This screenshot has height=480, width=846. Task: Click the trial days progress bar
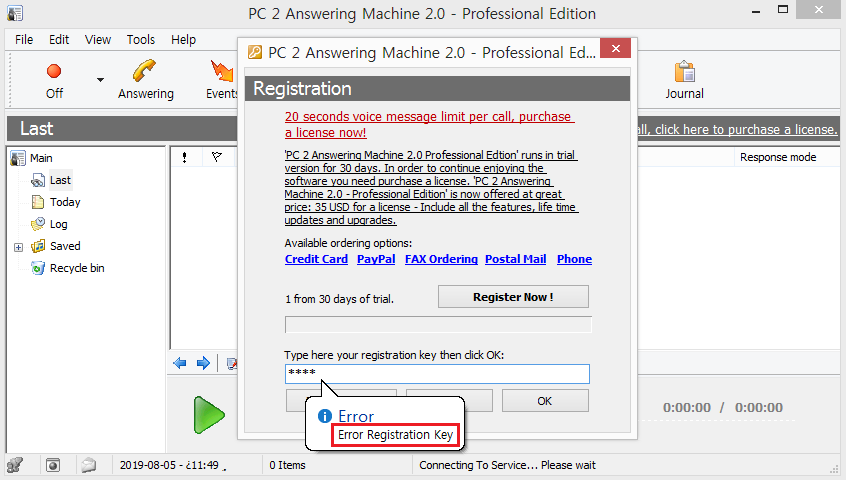coord(438,325)
